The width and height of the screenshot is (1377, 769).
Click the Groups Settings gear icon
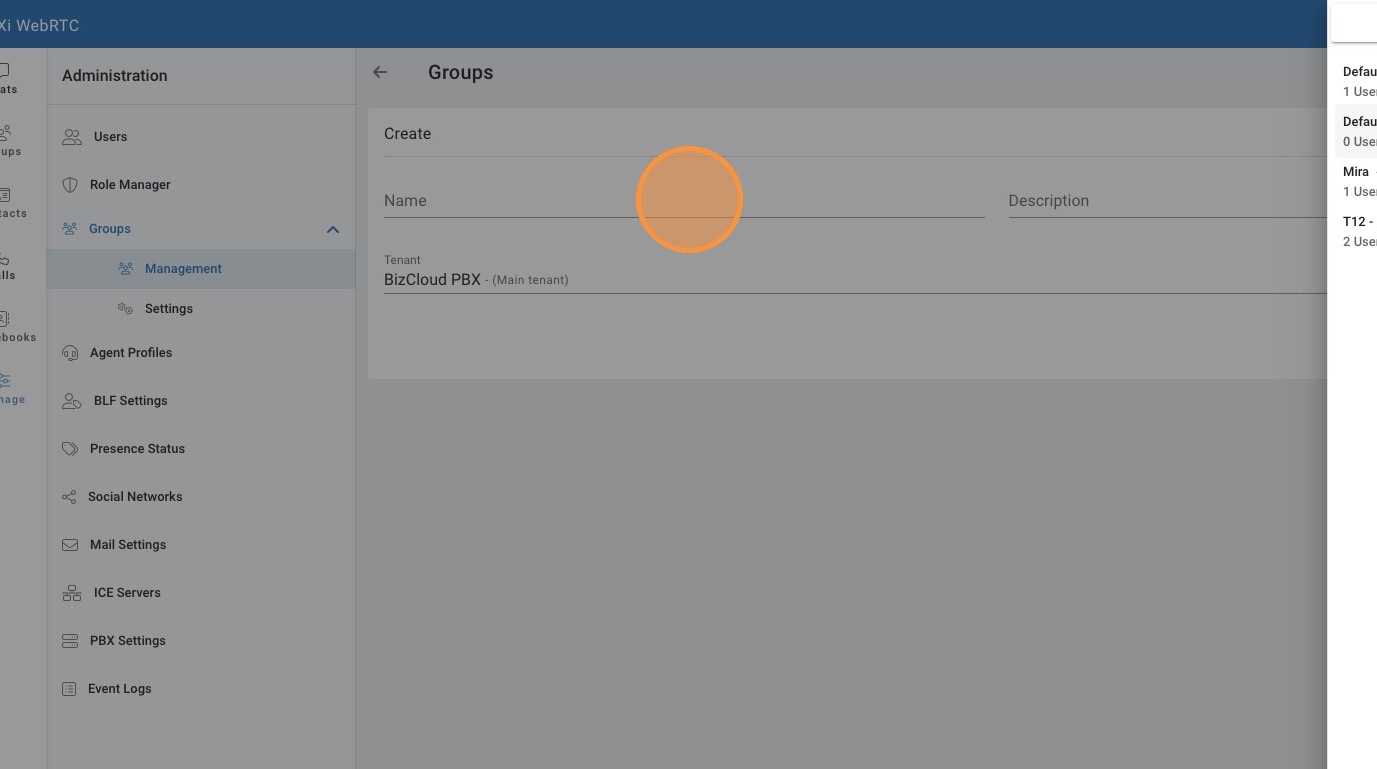126,309
